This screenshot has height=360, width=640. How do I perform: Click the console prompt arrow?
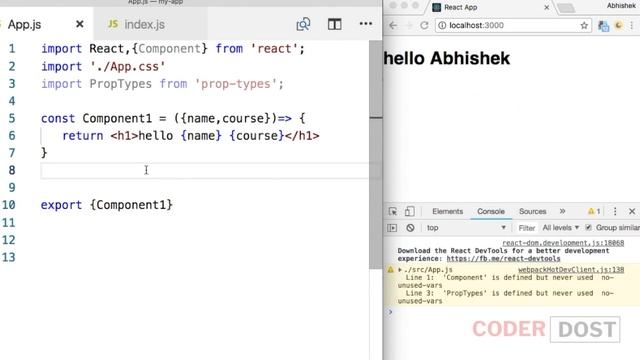point(391,312)
